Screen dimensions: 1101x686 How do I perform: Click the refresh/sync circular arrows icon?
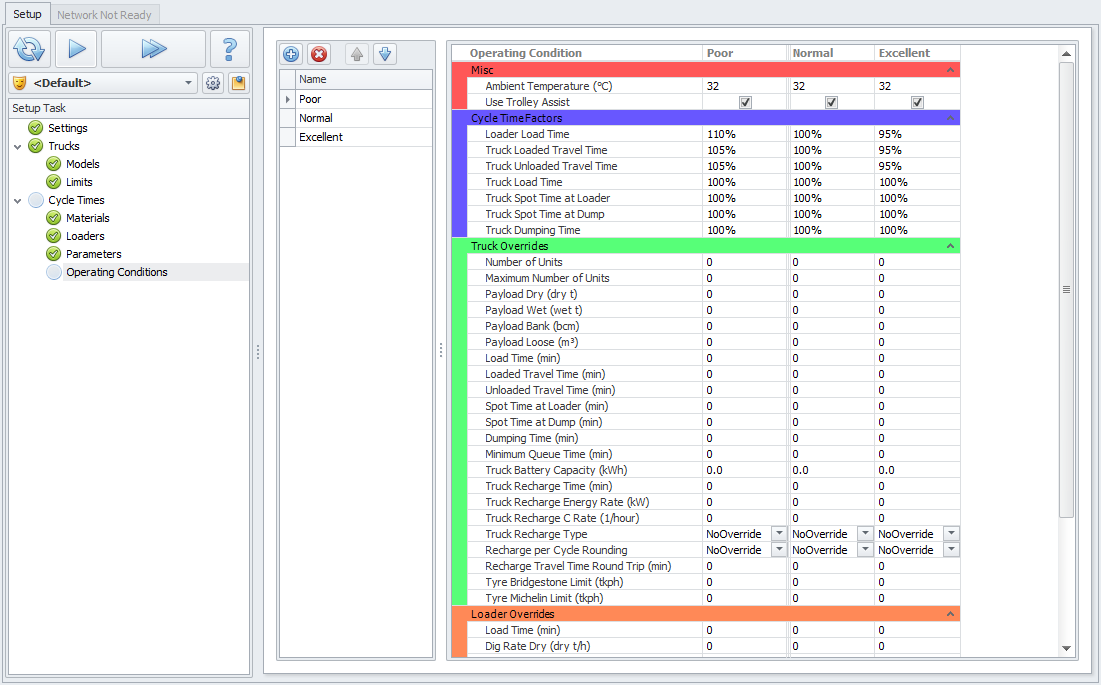[30, 49]
